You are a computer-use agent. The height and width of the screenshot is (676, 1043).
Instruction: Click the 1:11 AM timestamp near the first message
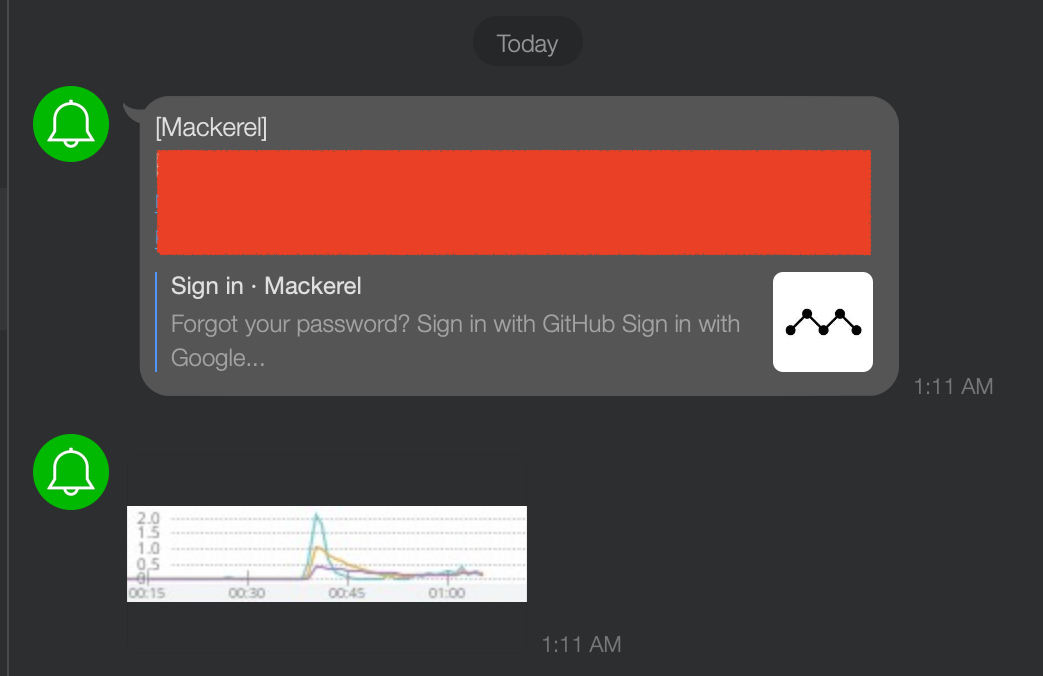pos(952,386)
